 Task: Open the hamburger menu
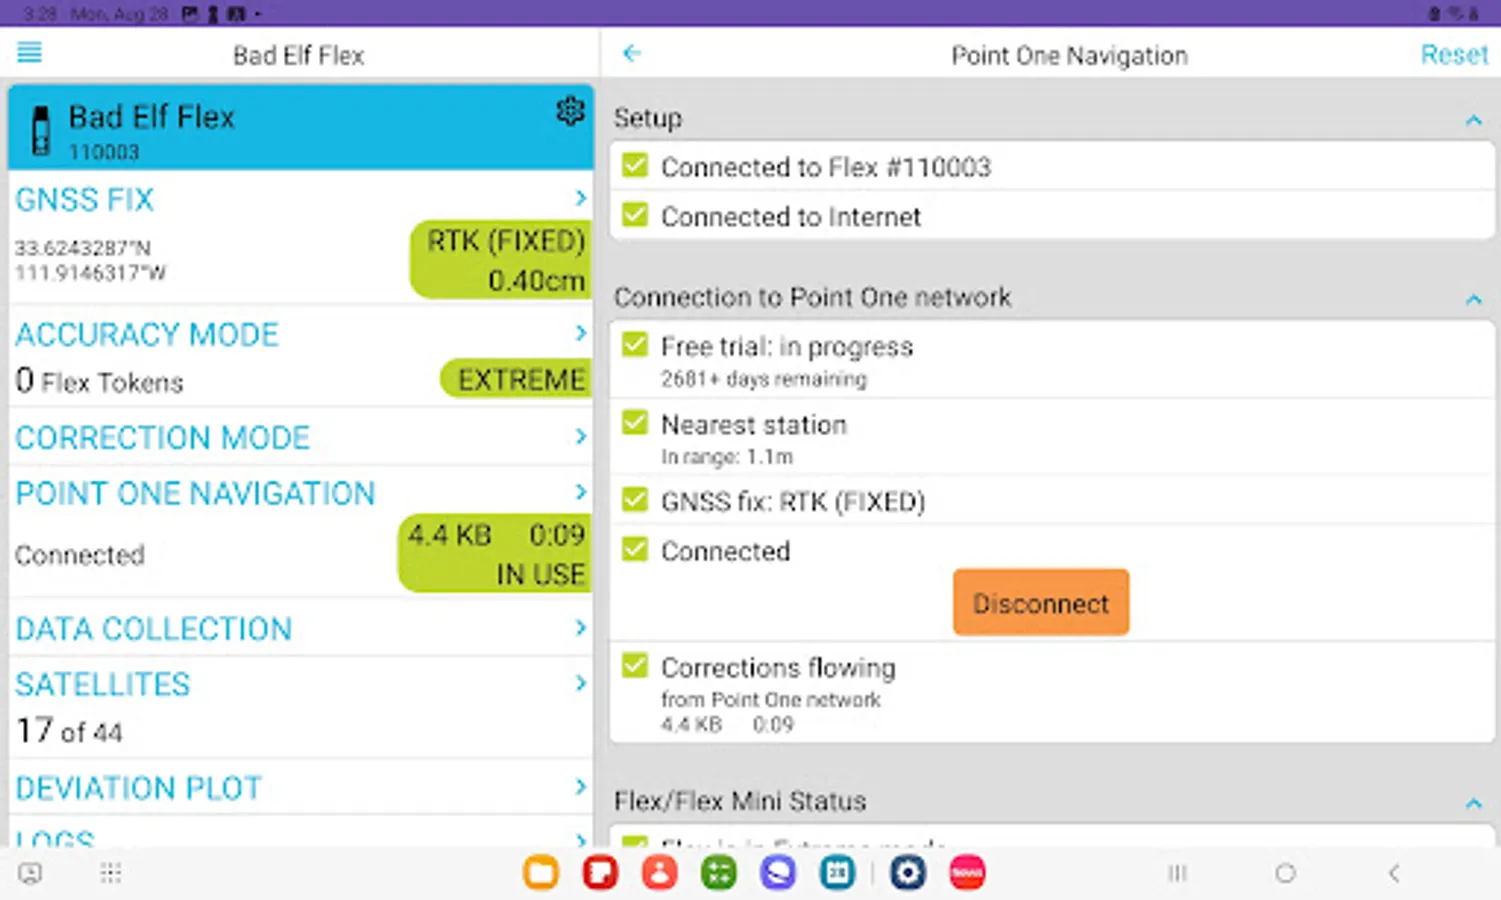click(30, 52)
